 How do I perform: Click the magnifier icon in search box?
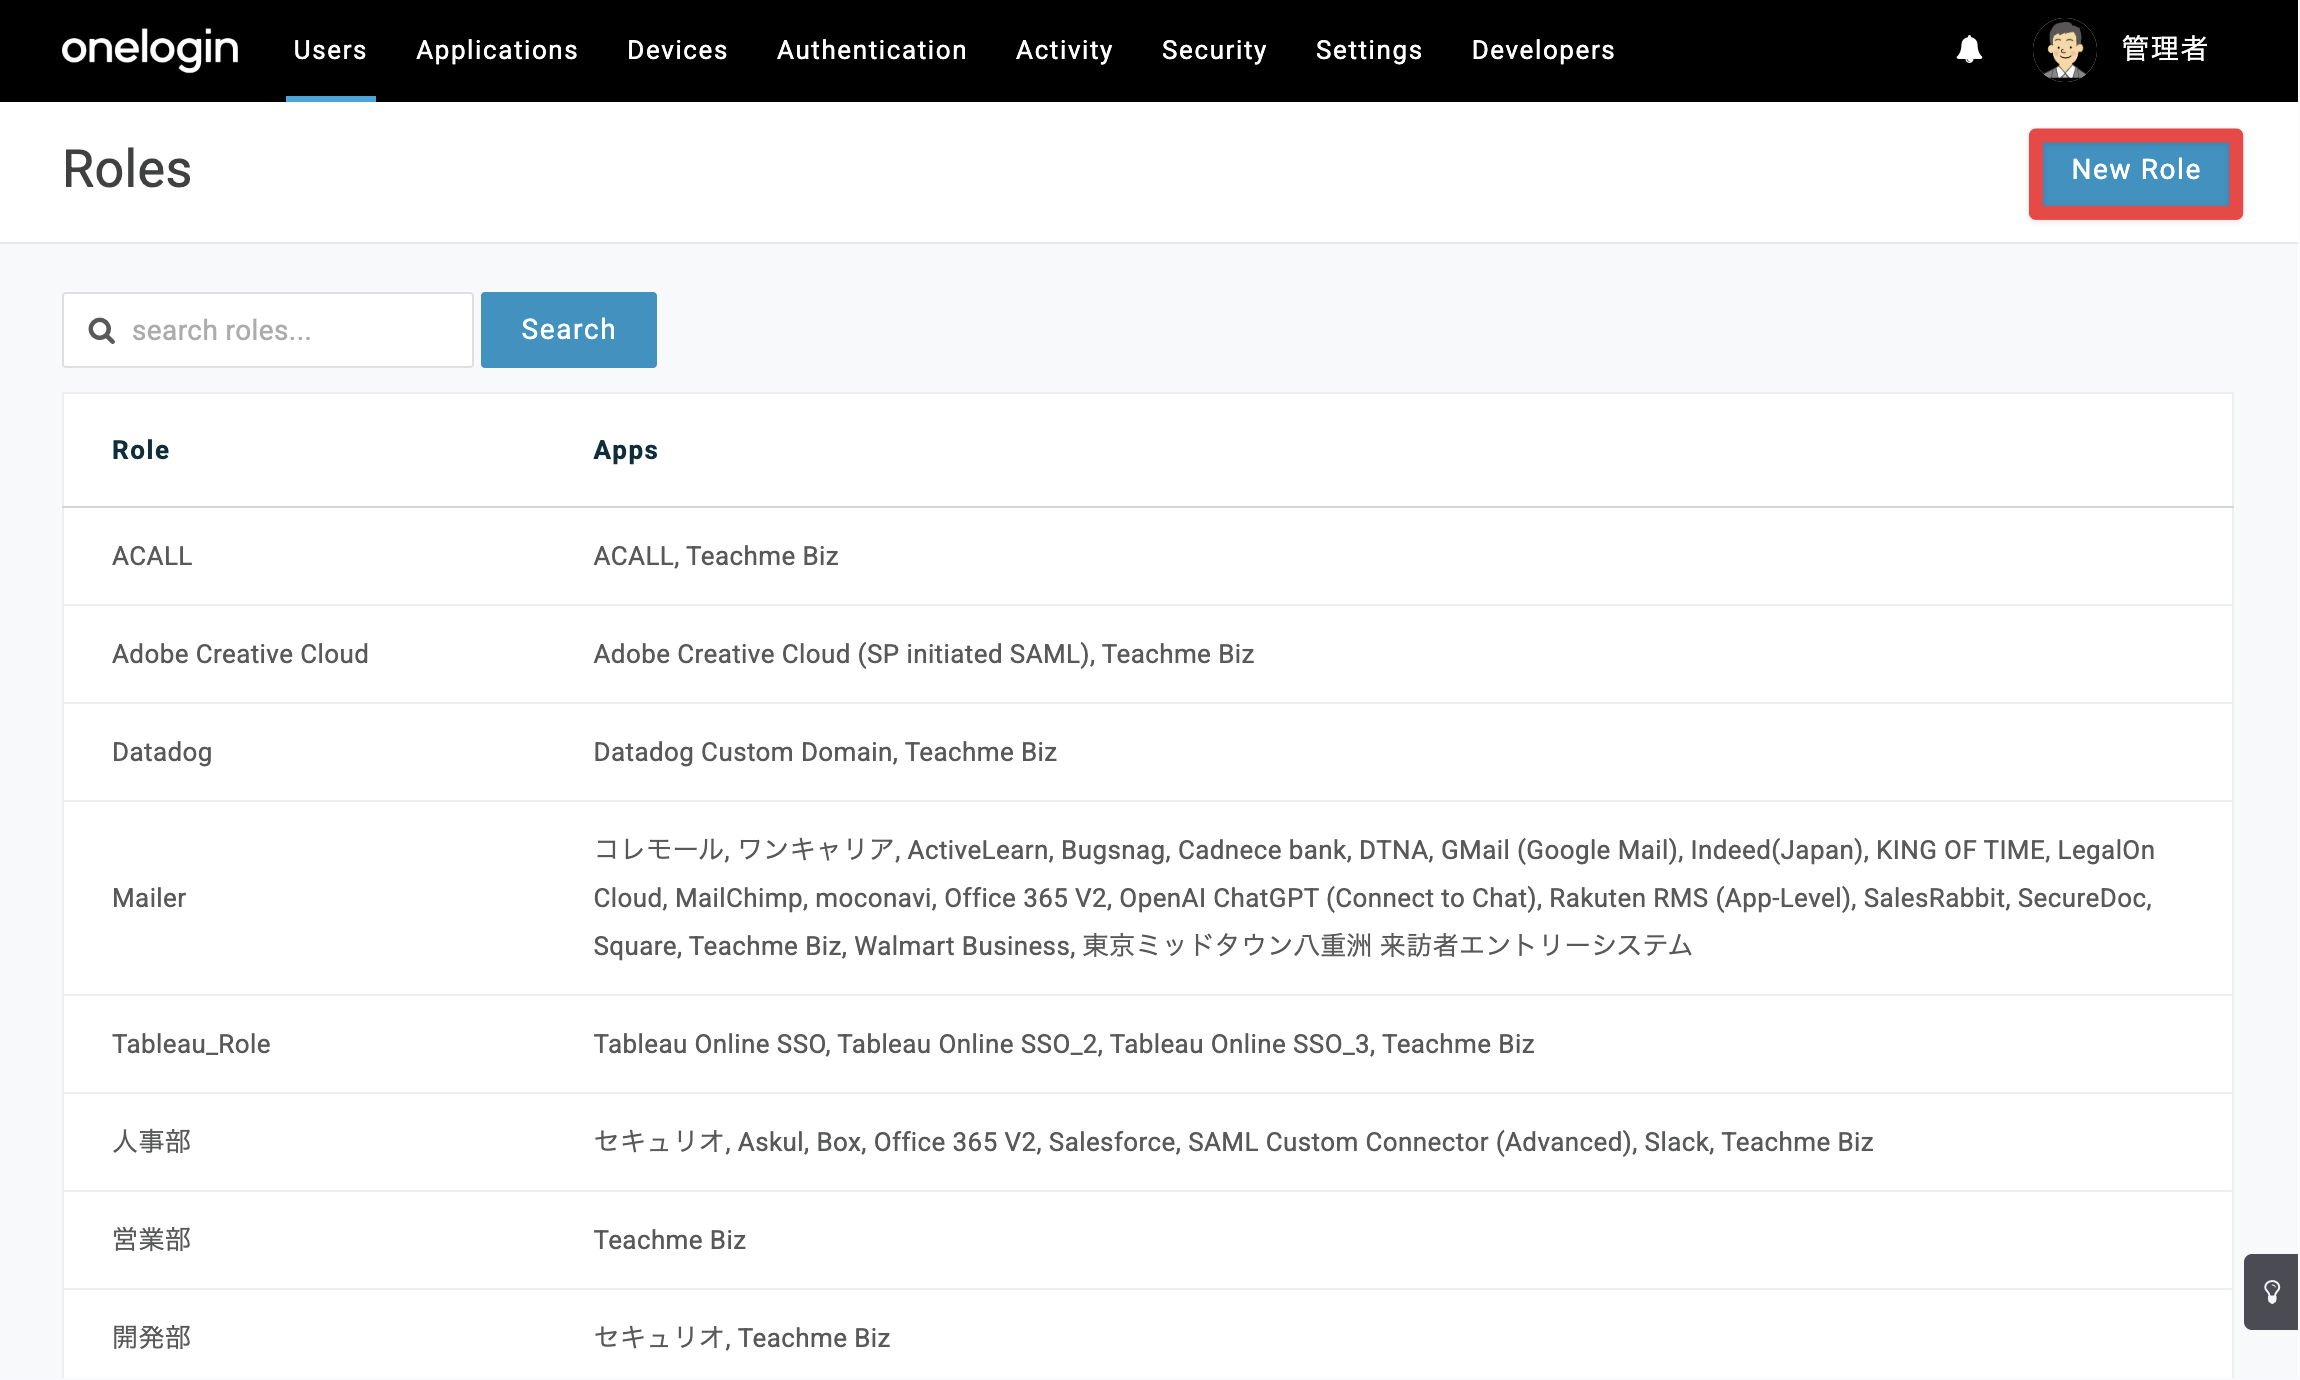coord(102,330)
